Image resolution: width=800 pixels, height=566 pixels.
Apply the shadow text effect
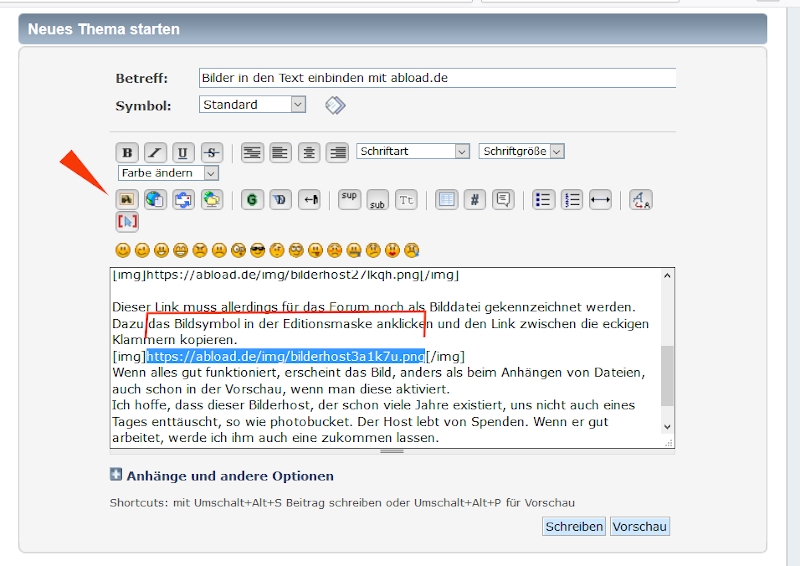(280, 199)
